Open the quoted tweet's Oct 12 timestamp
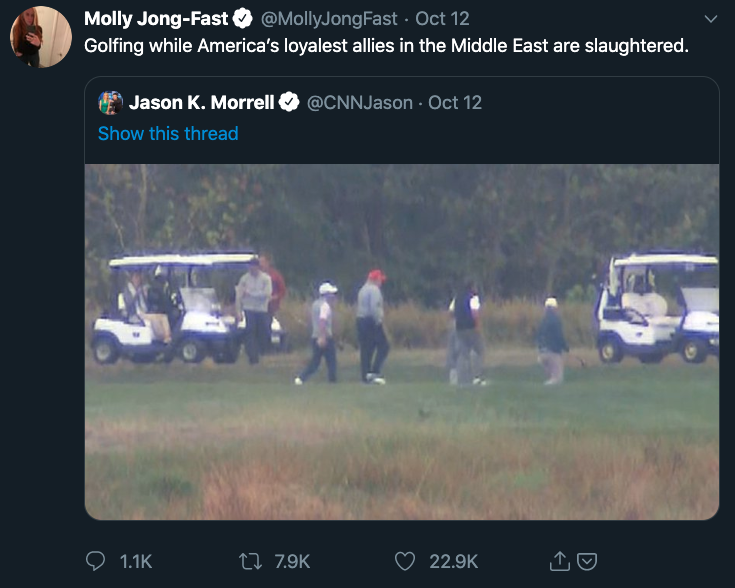 455,103
